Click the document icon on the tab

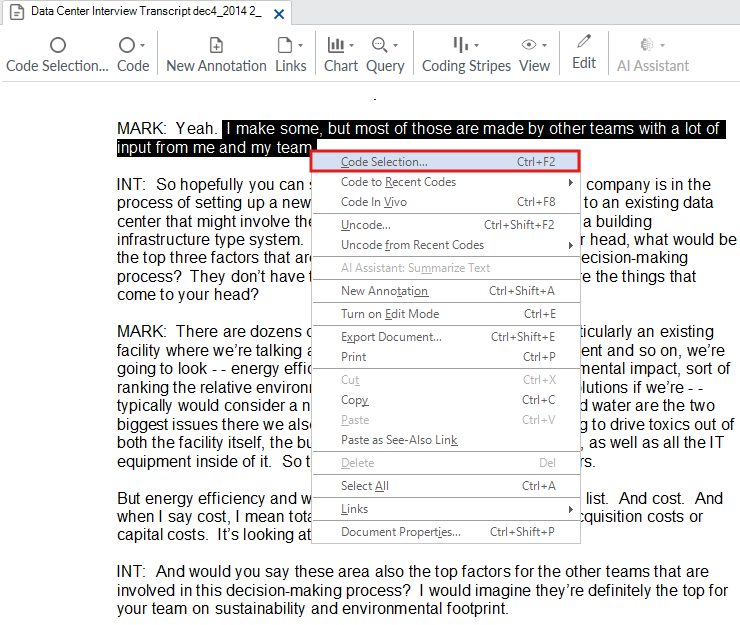click(x=17, y=12)
